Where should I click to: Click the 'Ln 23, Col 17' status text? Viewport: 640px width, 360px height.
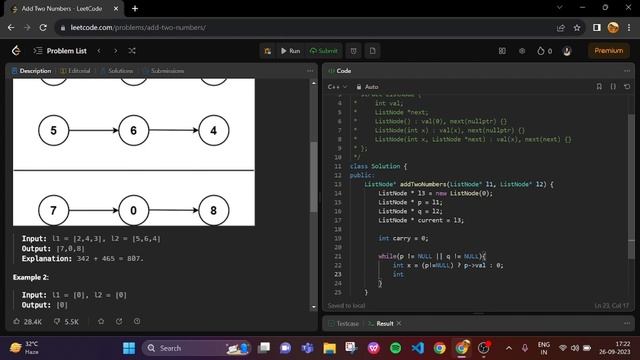611,306
